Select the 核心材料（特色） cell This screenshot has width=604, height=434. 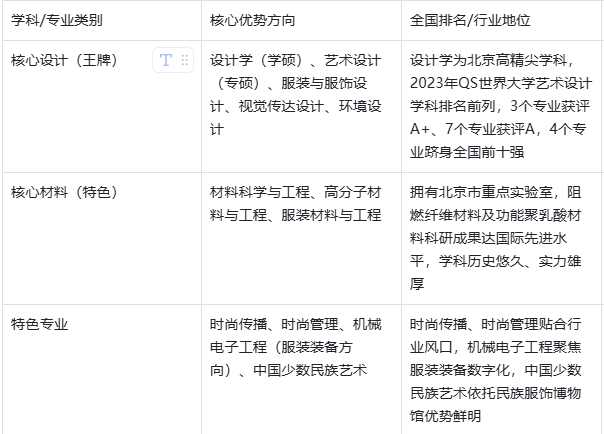[64, 192]
